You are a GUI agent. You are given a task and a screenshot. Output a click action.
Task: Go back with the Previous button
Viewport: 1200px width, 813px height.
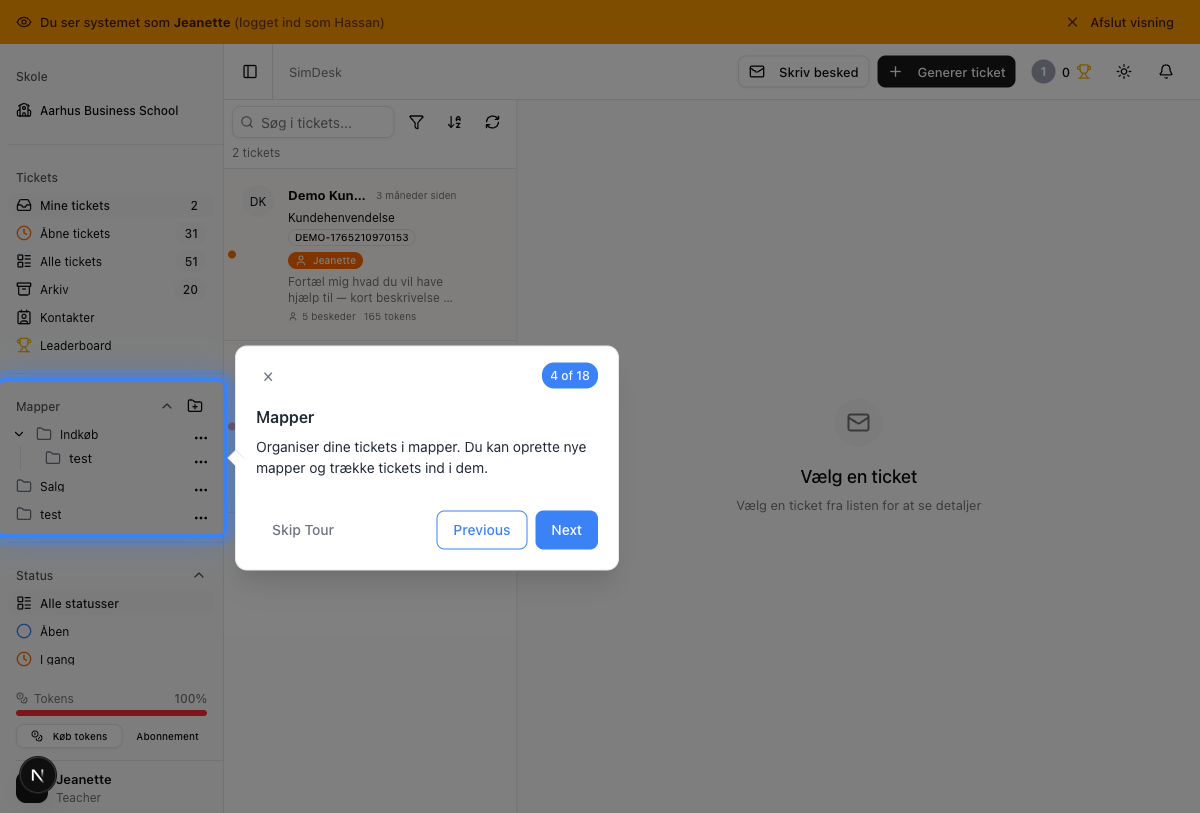[481, 530]
